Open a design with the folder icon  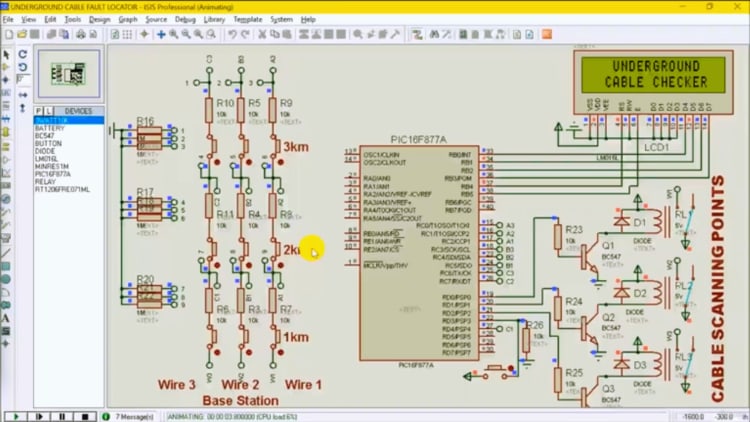tap(22, 34)
